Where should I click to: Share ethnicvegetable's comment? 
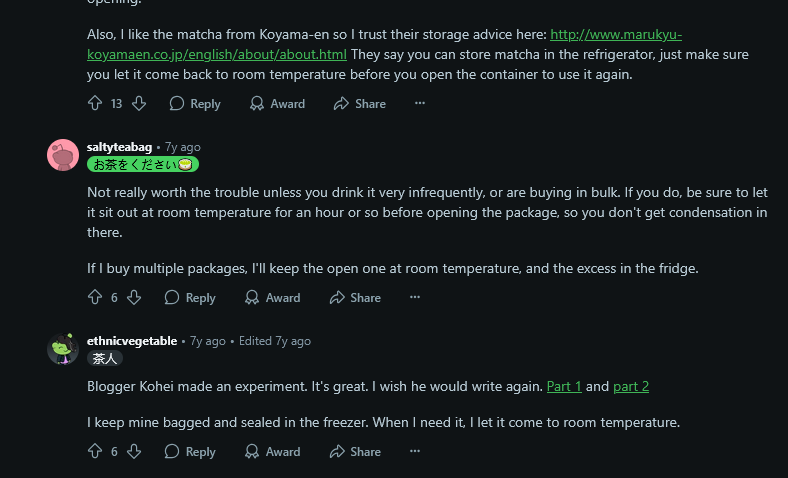tap(355, 451)
